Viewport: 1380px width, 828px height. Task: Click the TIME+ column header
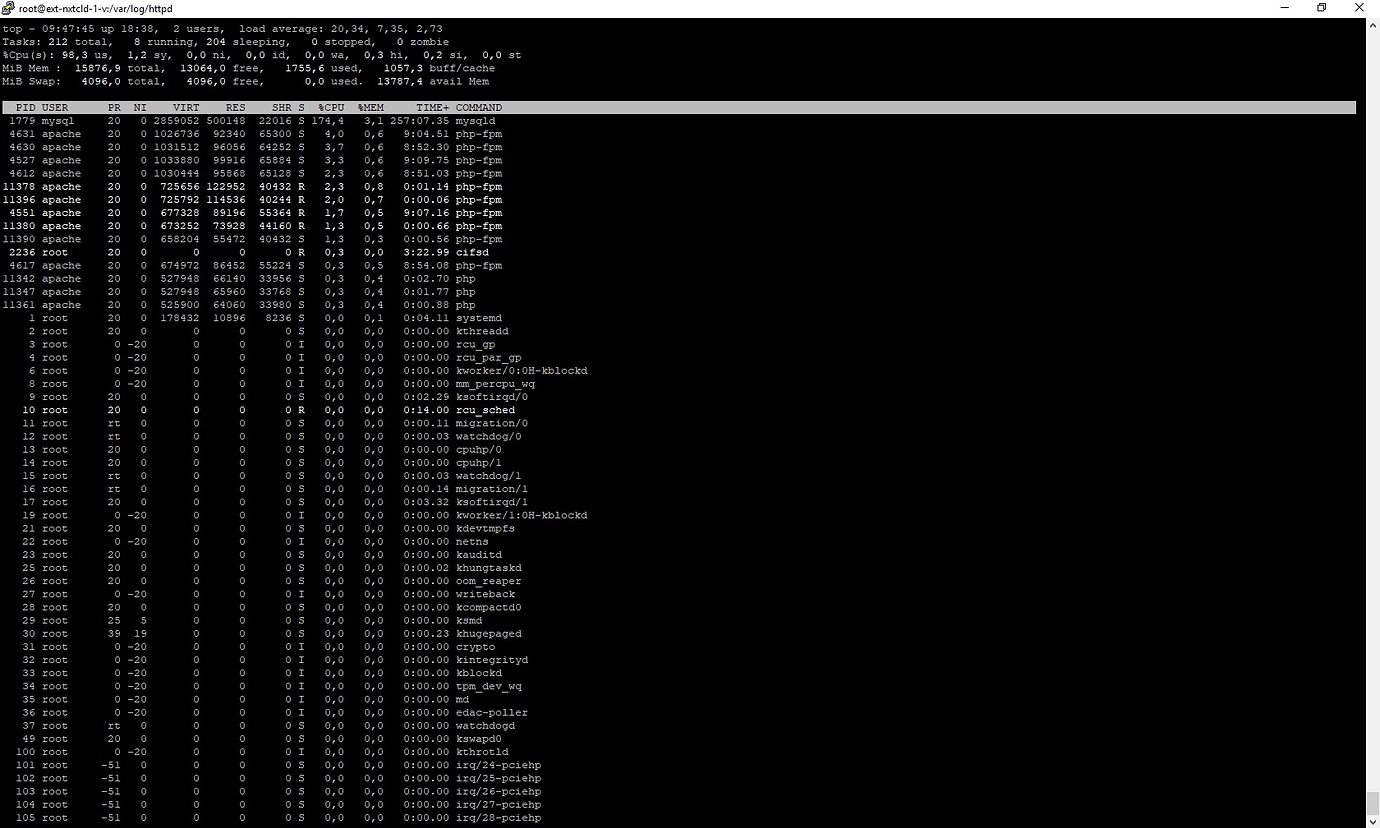[433, 107]
